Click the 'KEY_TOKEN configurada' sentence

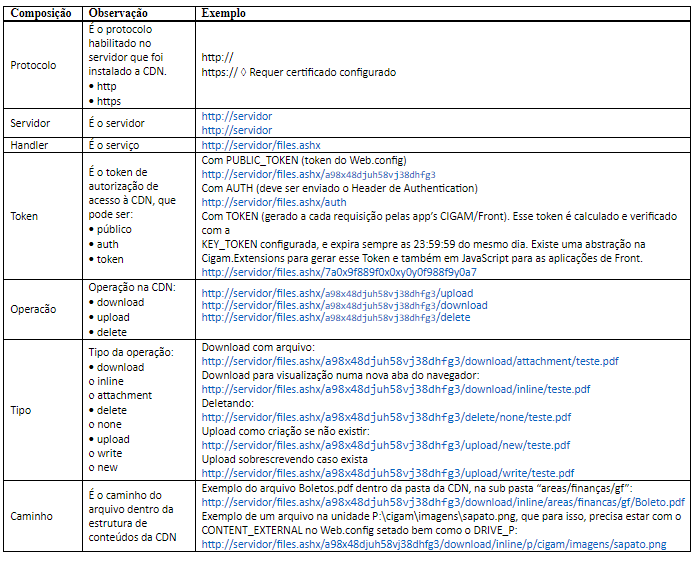424,244
